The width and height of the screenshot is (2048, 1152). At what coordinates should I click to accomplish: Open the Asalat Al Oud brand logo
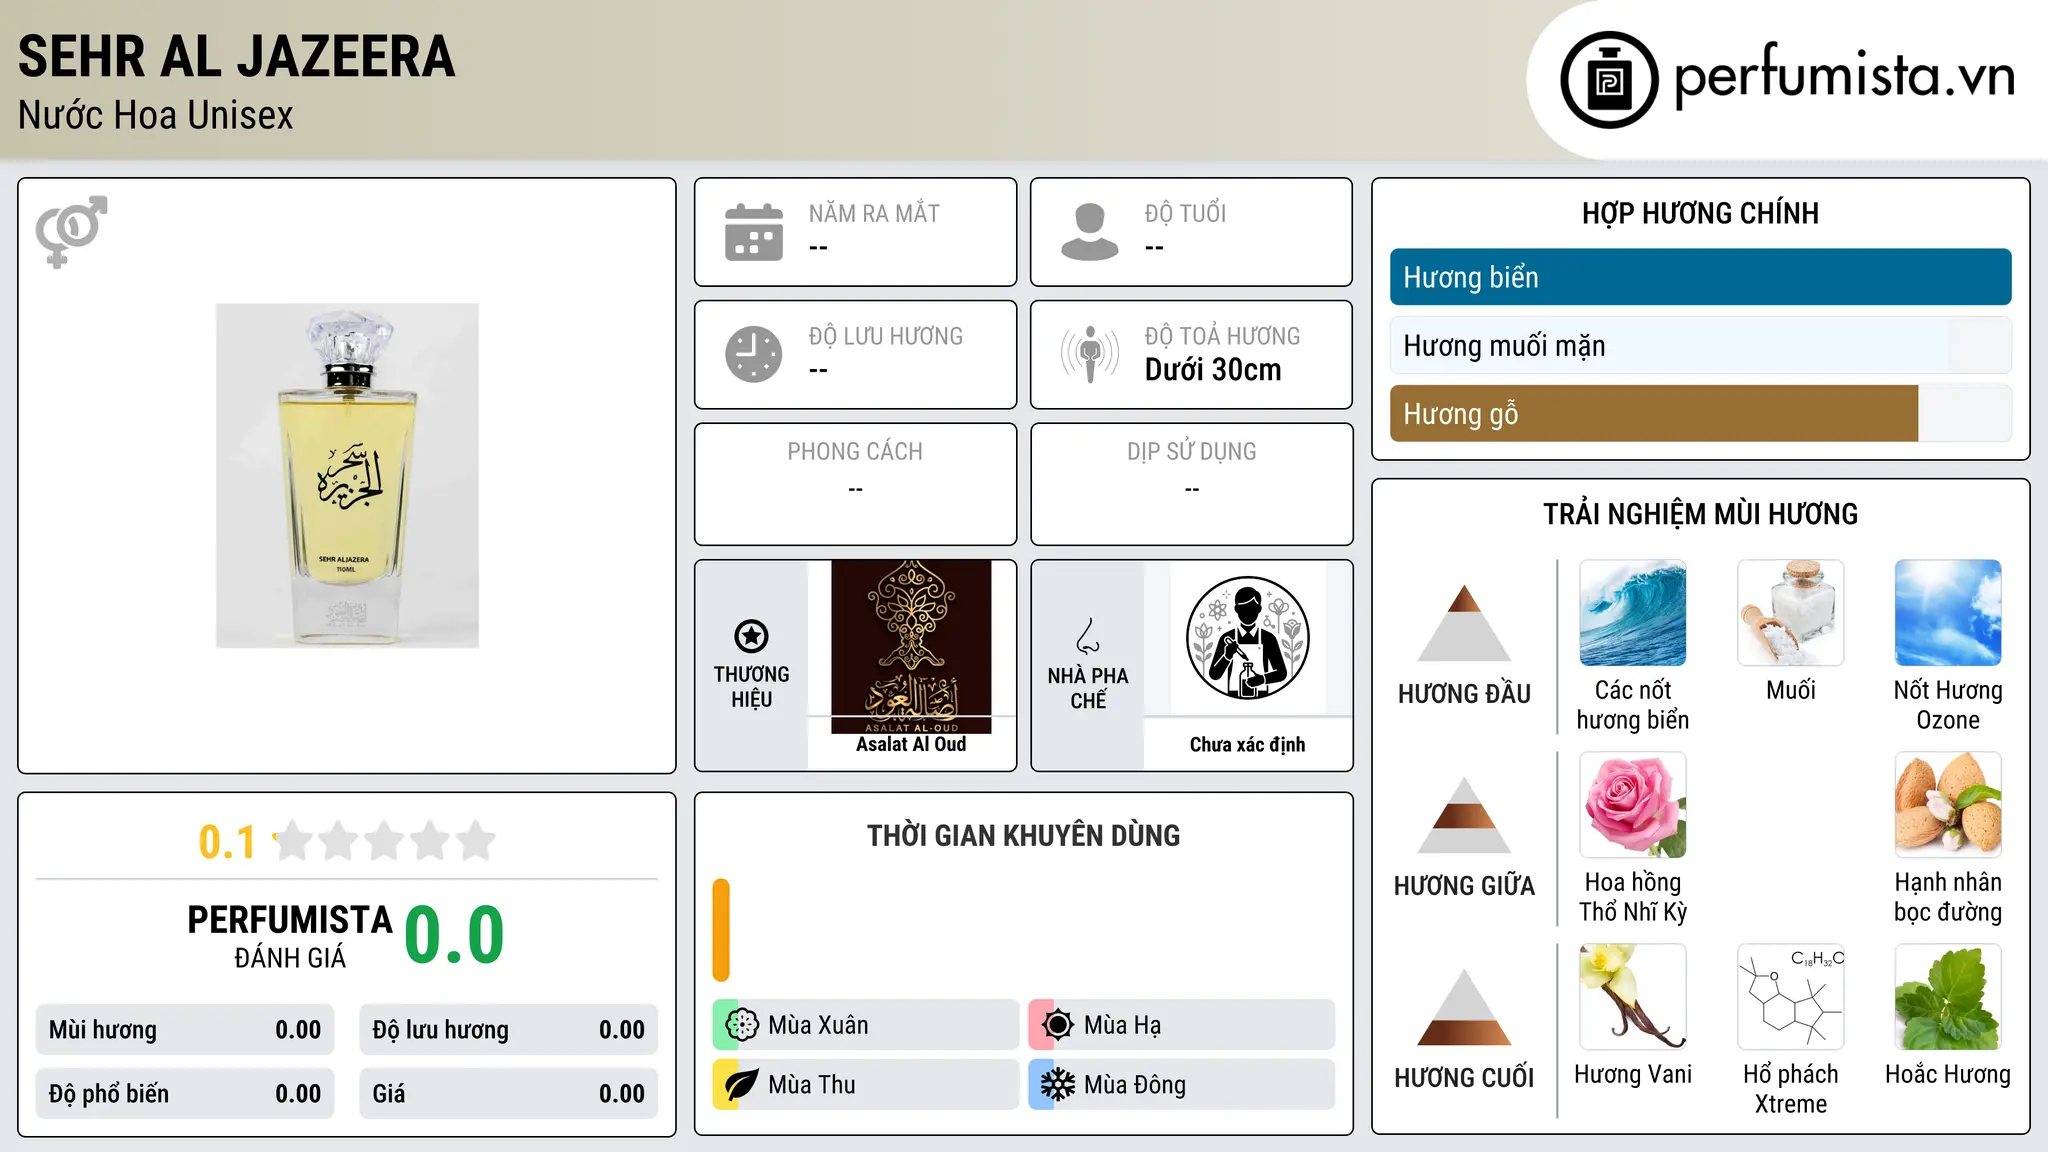(911, 647)
